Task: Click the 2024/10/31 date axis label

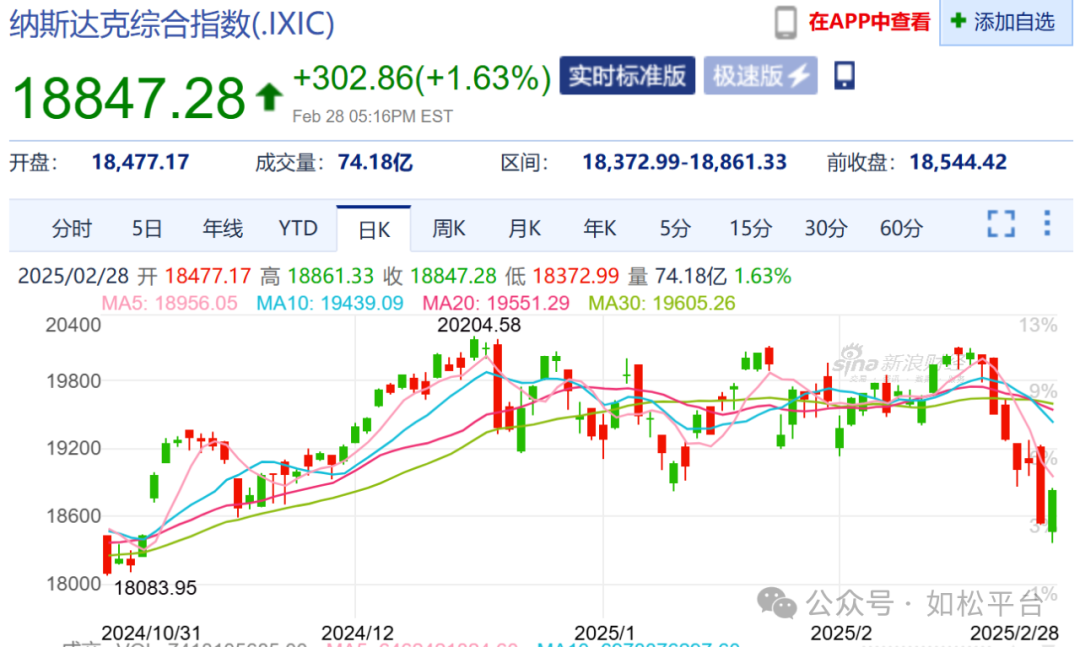Action: point(151,633)
